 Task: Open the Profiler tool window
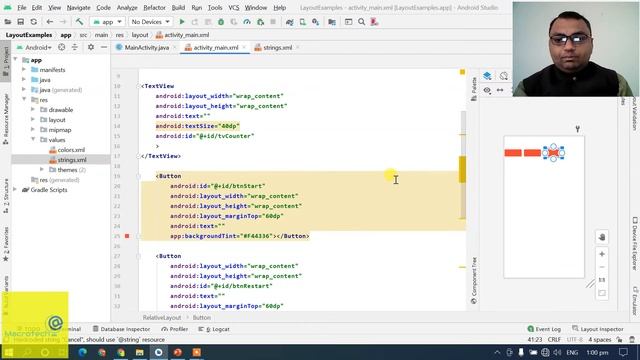(175, 329)
